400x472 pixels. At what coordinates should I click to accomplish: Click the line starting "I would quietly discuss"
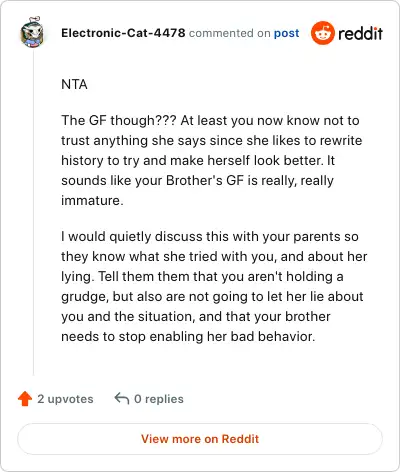(x=210, y=237)
